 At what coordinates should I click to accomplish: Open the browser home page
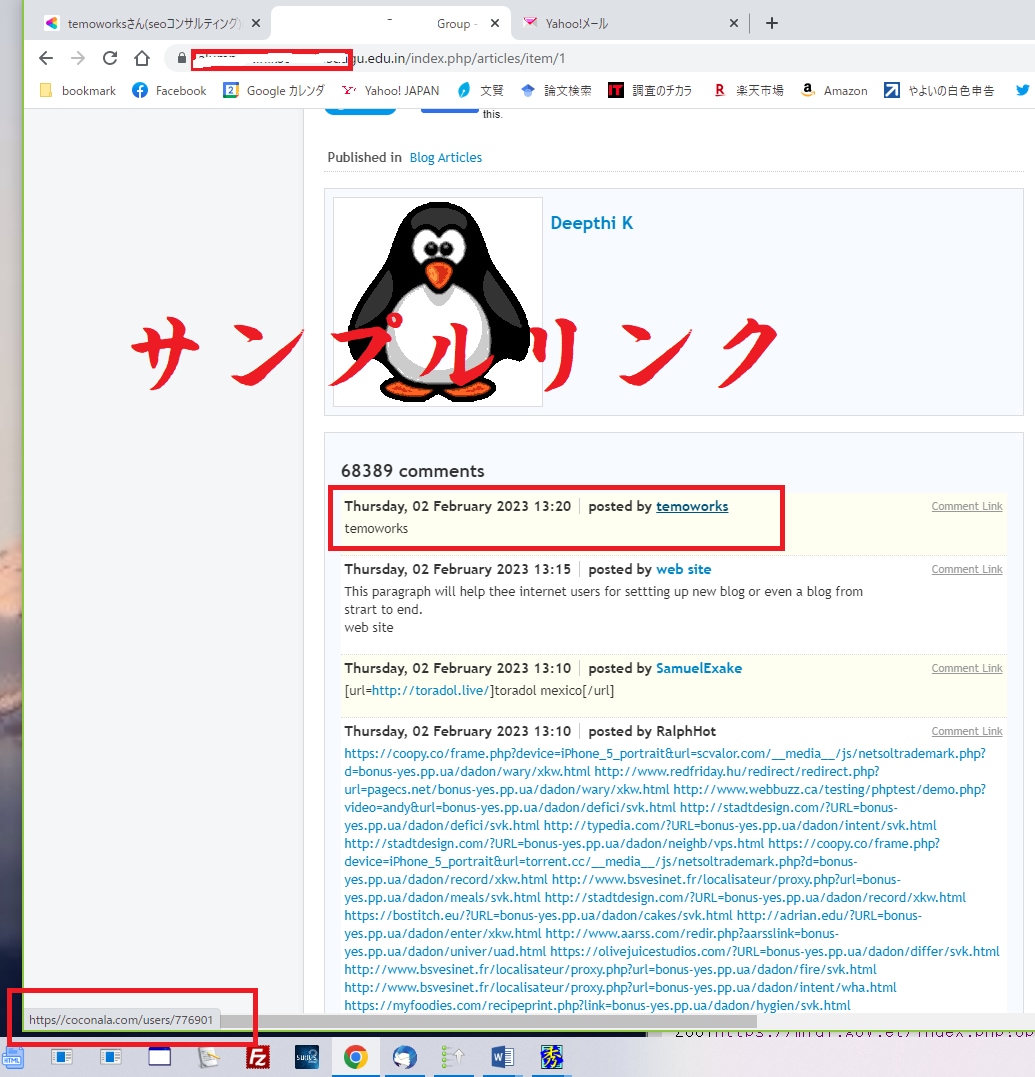[141, 58]
